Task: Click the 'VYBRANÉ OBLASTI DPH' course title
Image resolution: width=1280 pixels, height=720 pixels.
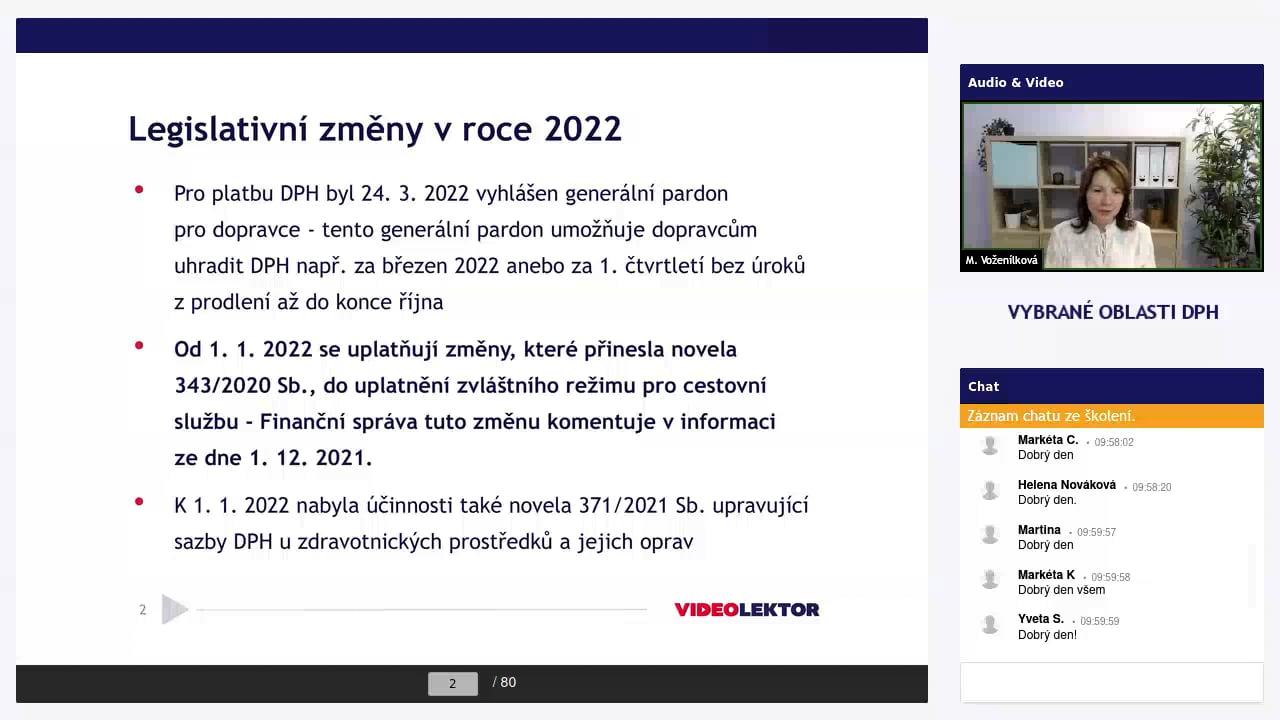Action: 1113,312
